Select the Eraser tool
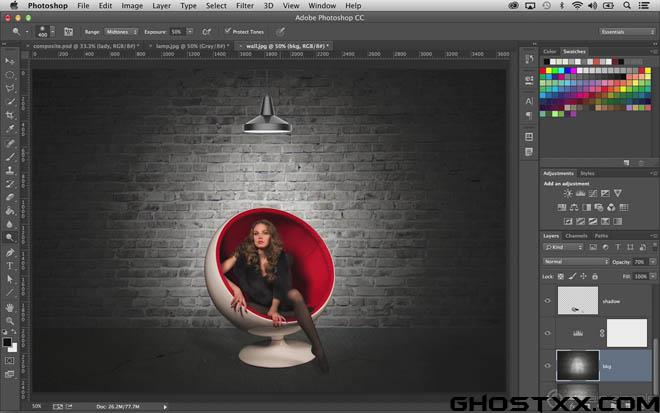The image size is (660, 413). coord(10,197)
